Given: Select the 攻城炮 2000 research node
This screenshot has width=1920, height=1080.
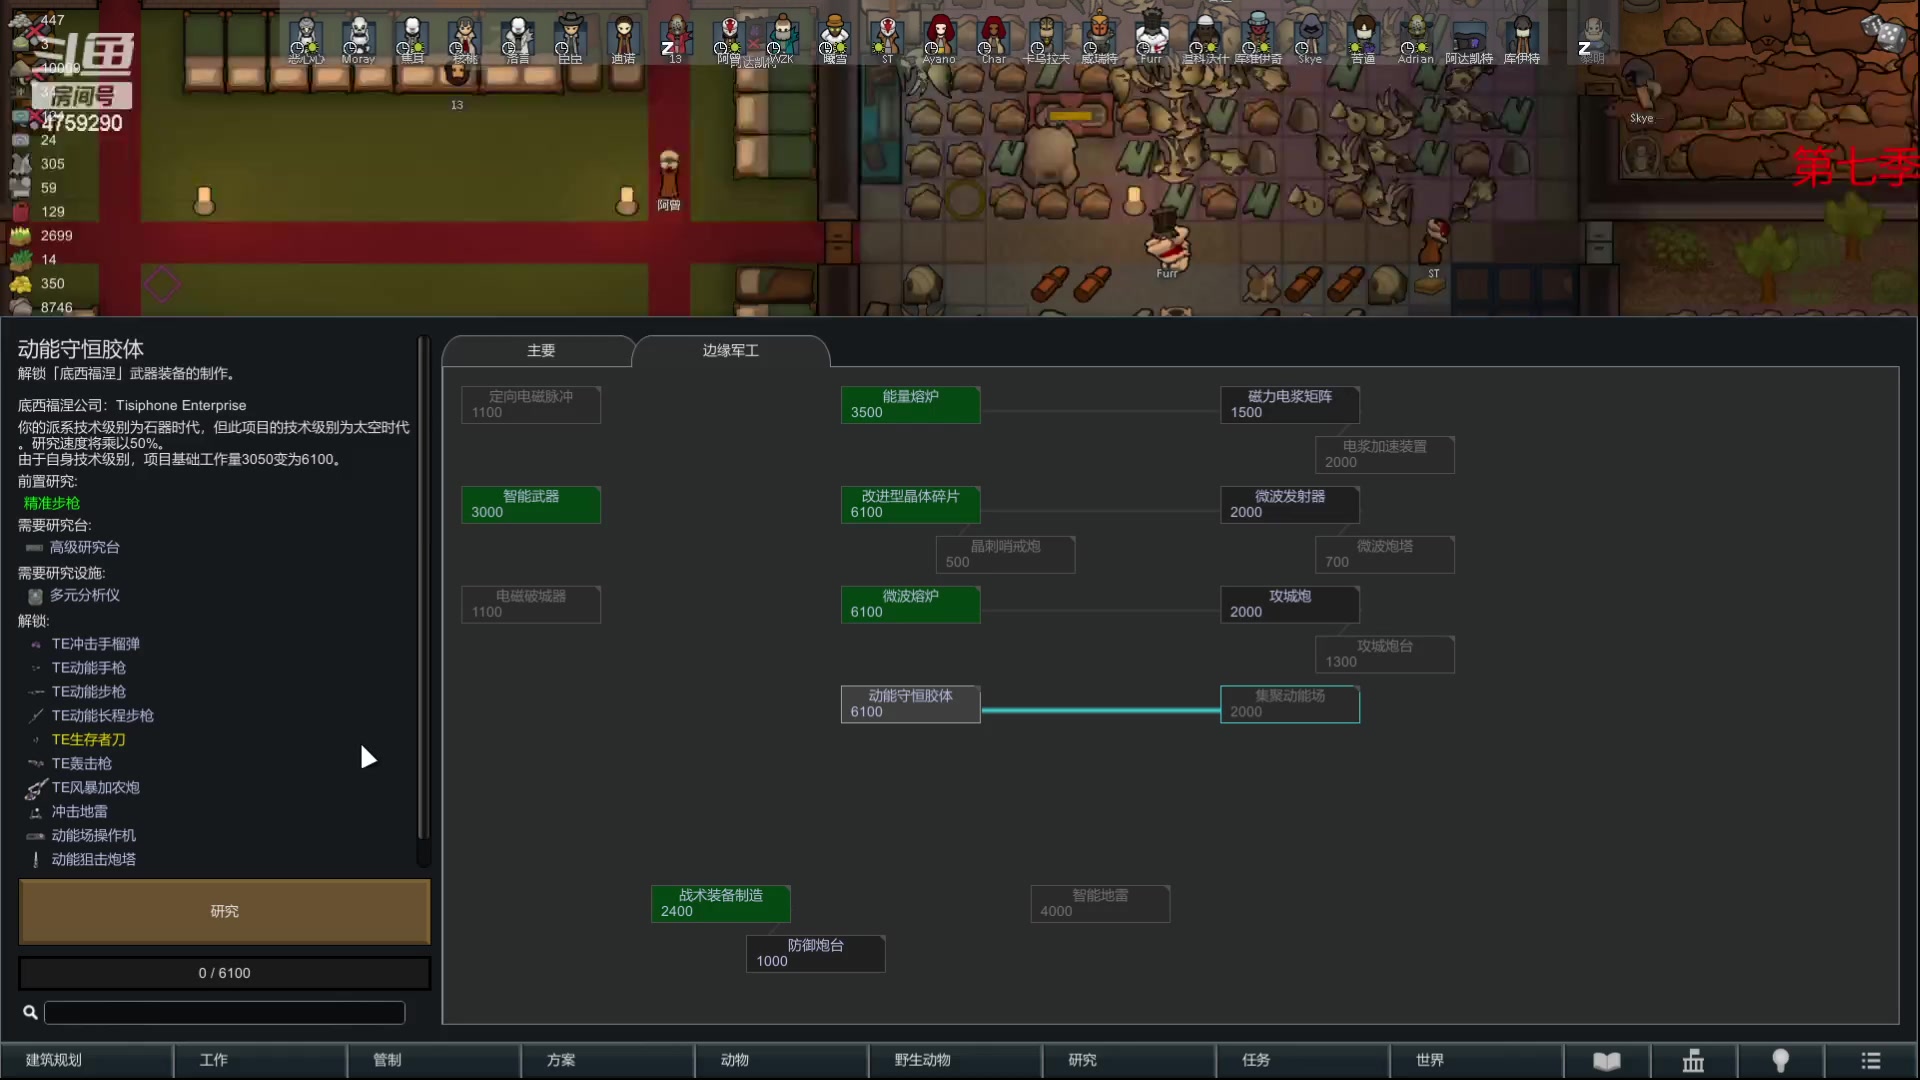Looking at the screenshot, I should (1290, 605).
